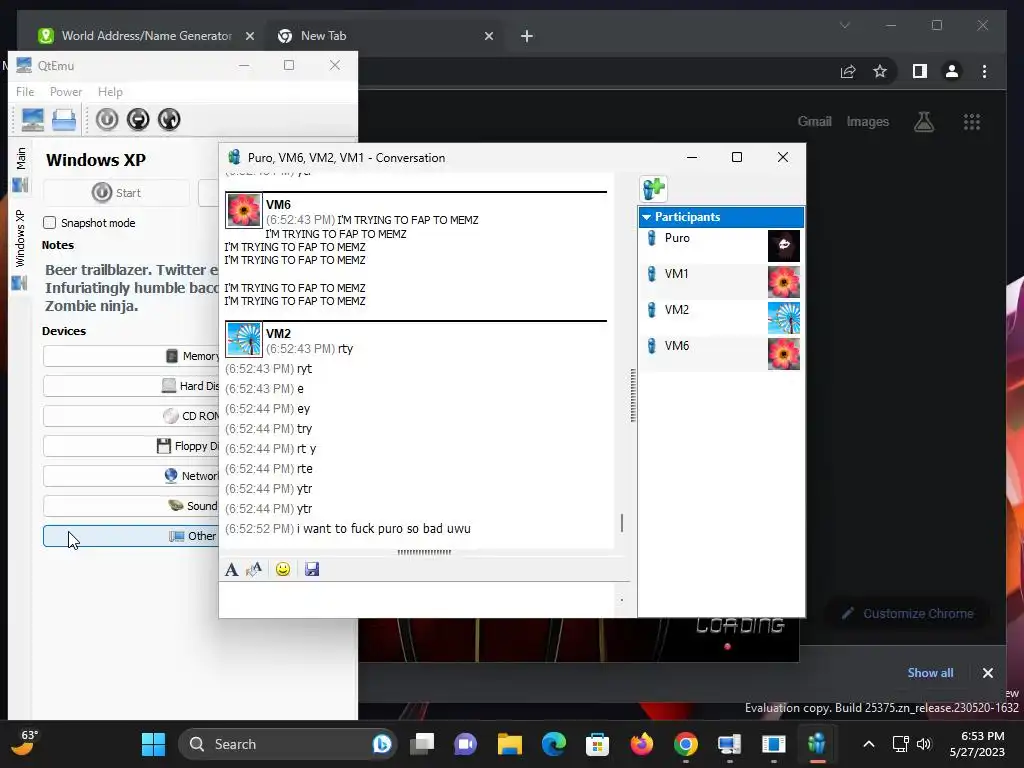Open the font formatting A icon
Screen dimensions: 1024x768
[x=231, y=569]
